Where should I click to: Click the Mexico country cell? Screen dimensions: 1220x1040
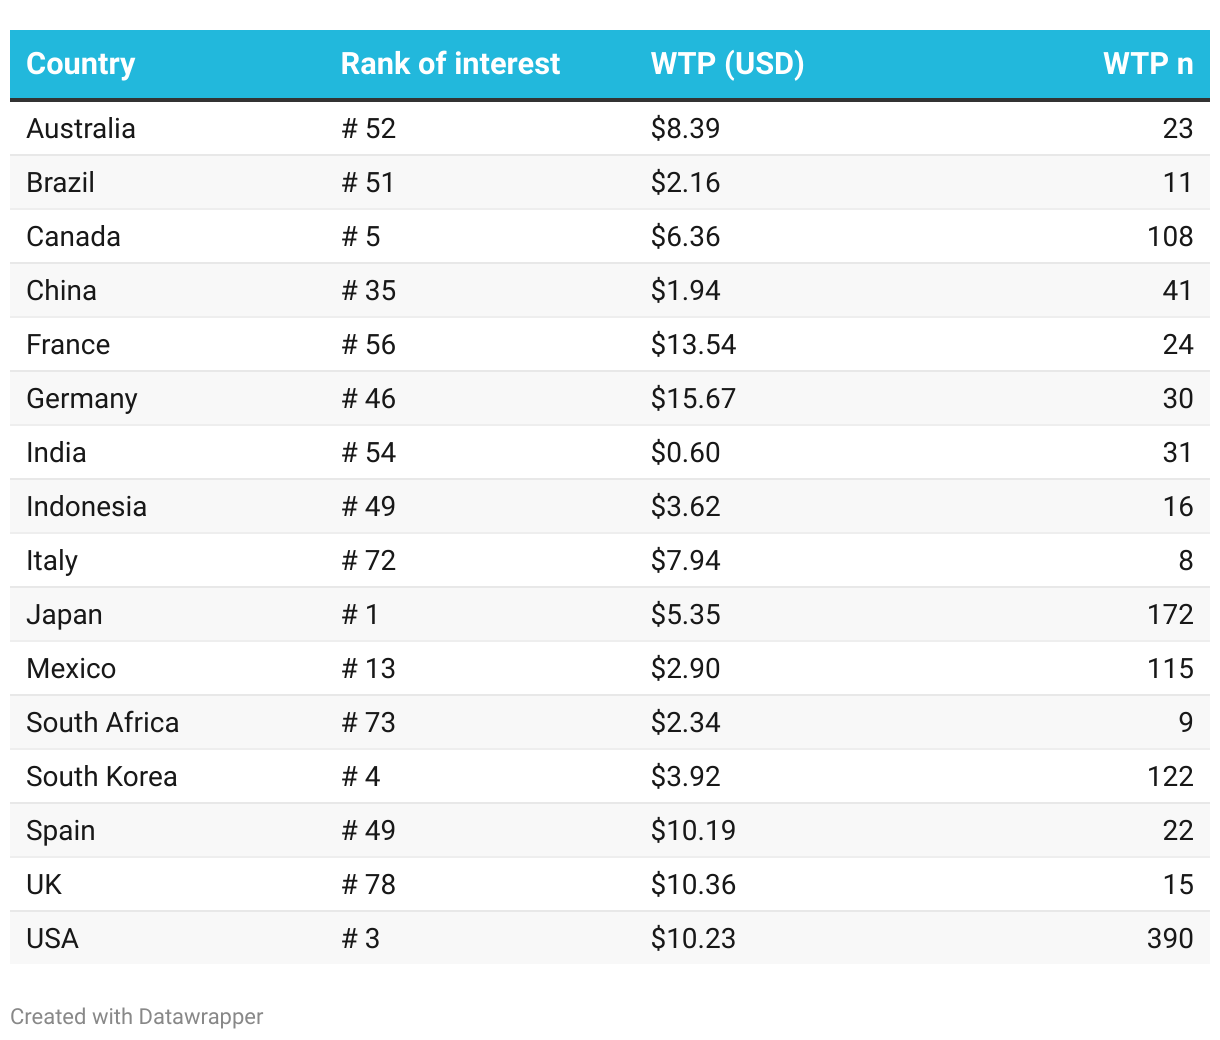coord(71,669)
